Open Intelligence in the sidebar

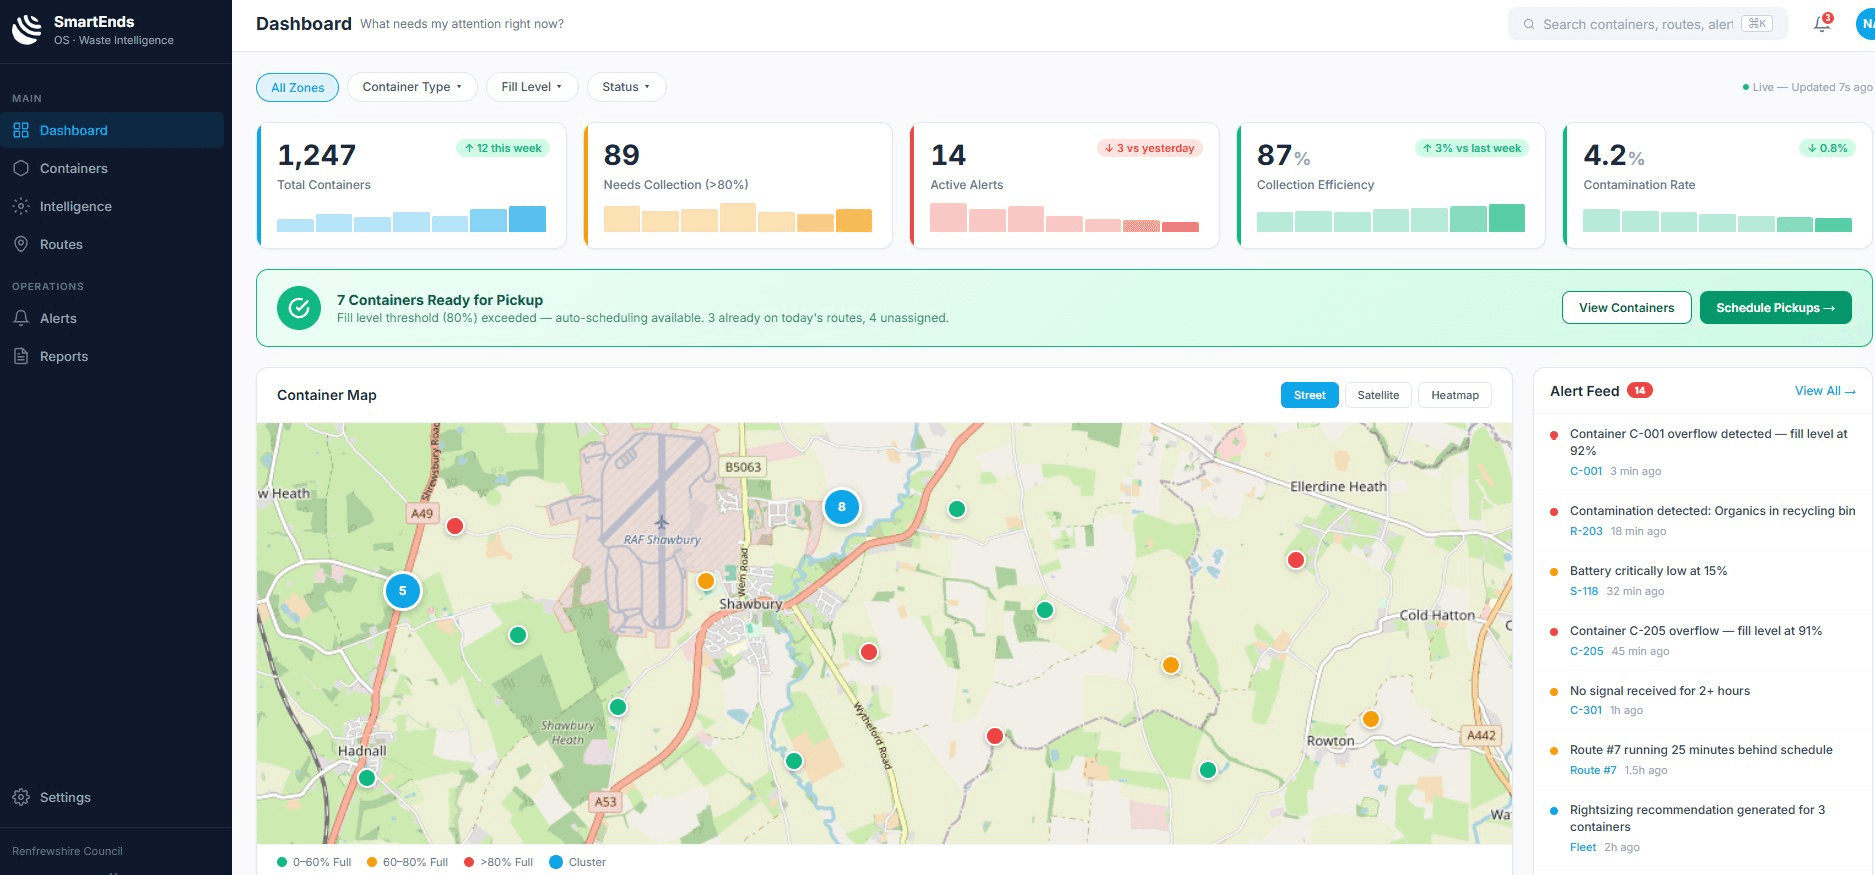pyautogui.click(x=112, y=206)
